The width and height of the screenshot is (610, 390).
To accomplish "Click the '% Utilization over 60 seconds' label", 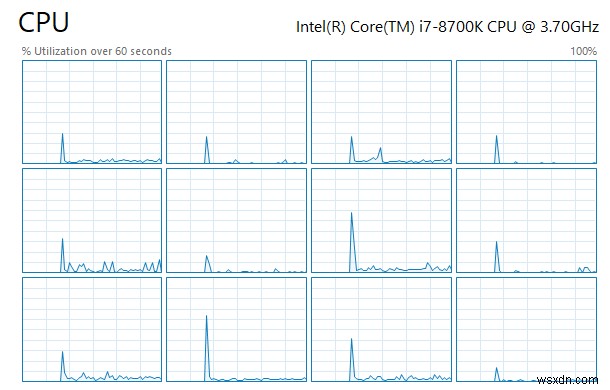I will coord(96,51).
